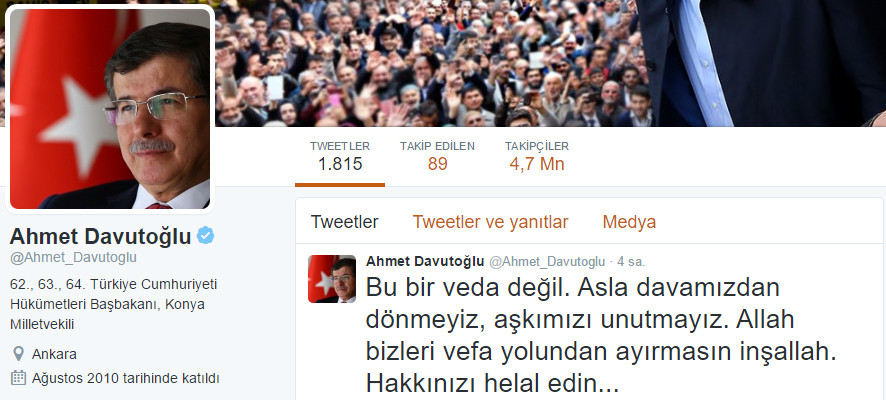886x400 pixels.
Task: Click the Ahmet Davutoğlu profile name heading
Action: click(x=101, y=237)
